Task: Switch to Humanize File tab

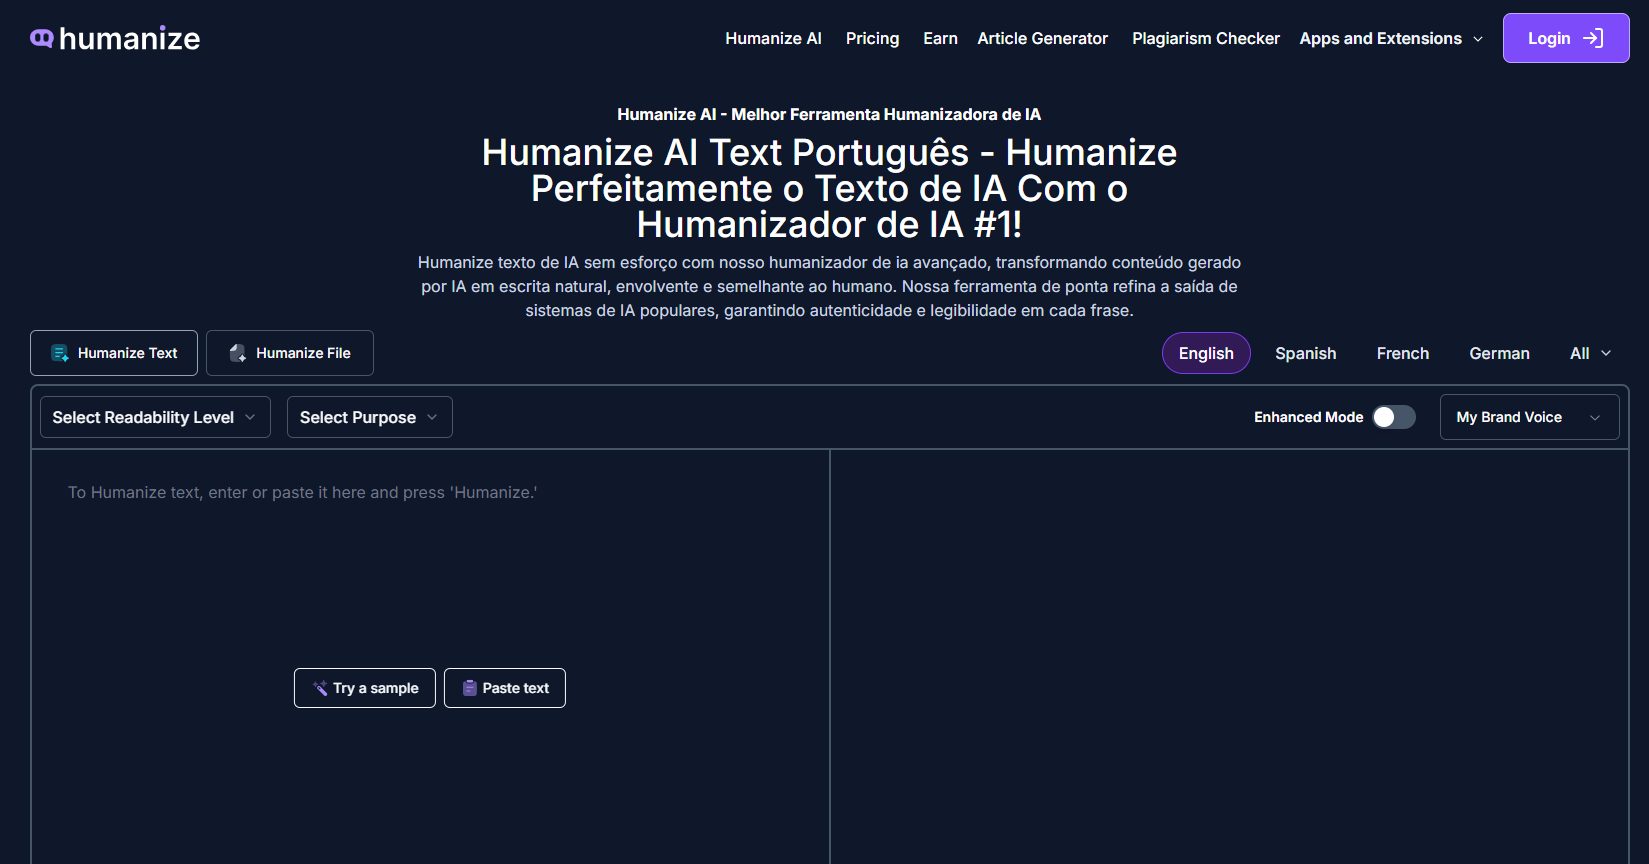Action: click(290, 353)
